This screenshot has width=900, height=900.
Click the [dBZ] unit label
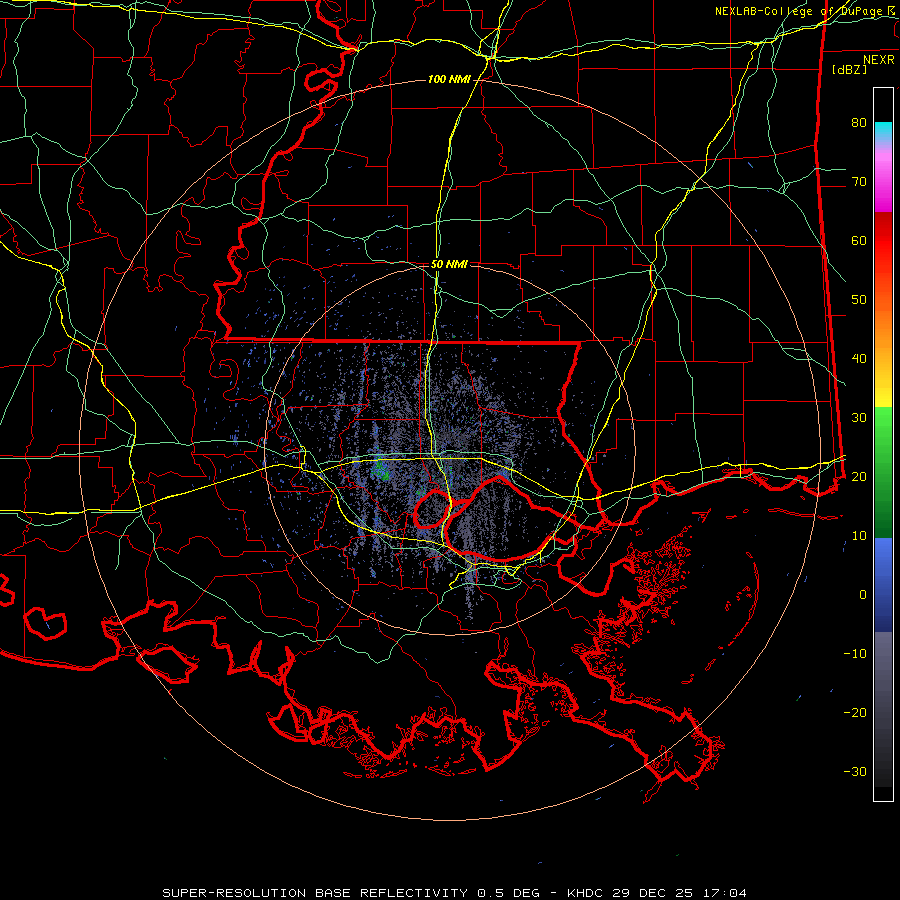(x=849, y=69)
